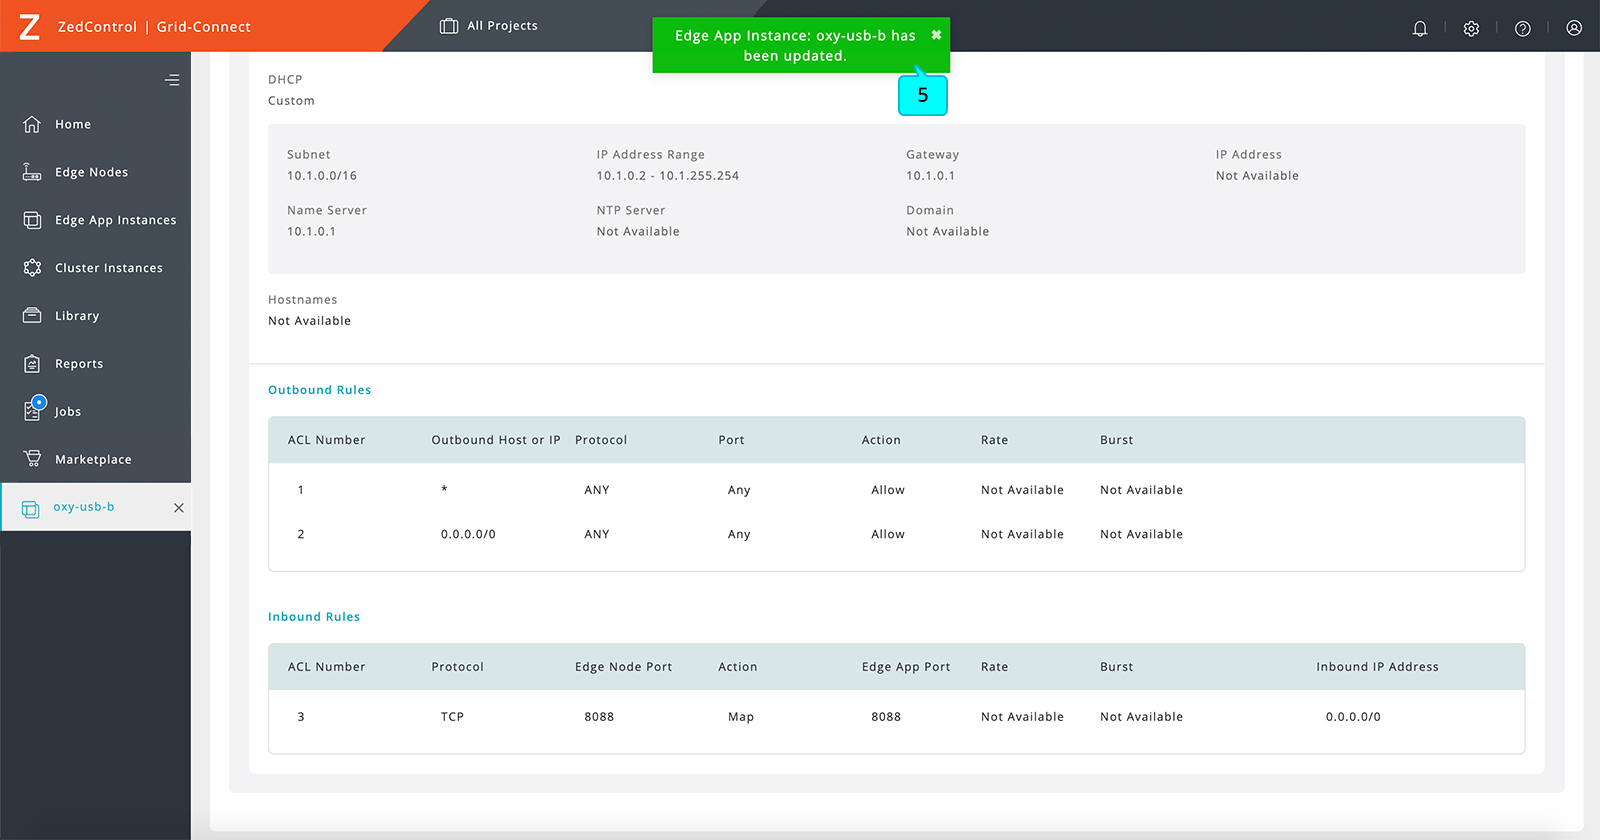Click IP range 10.1.0.2 - 10.1.255.254

(668, 176)
